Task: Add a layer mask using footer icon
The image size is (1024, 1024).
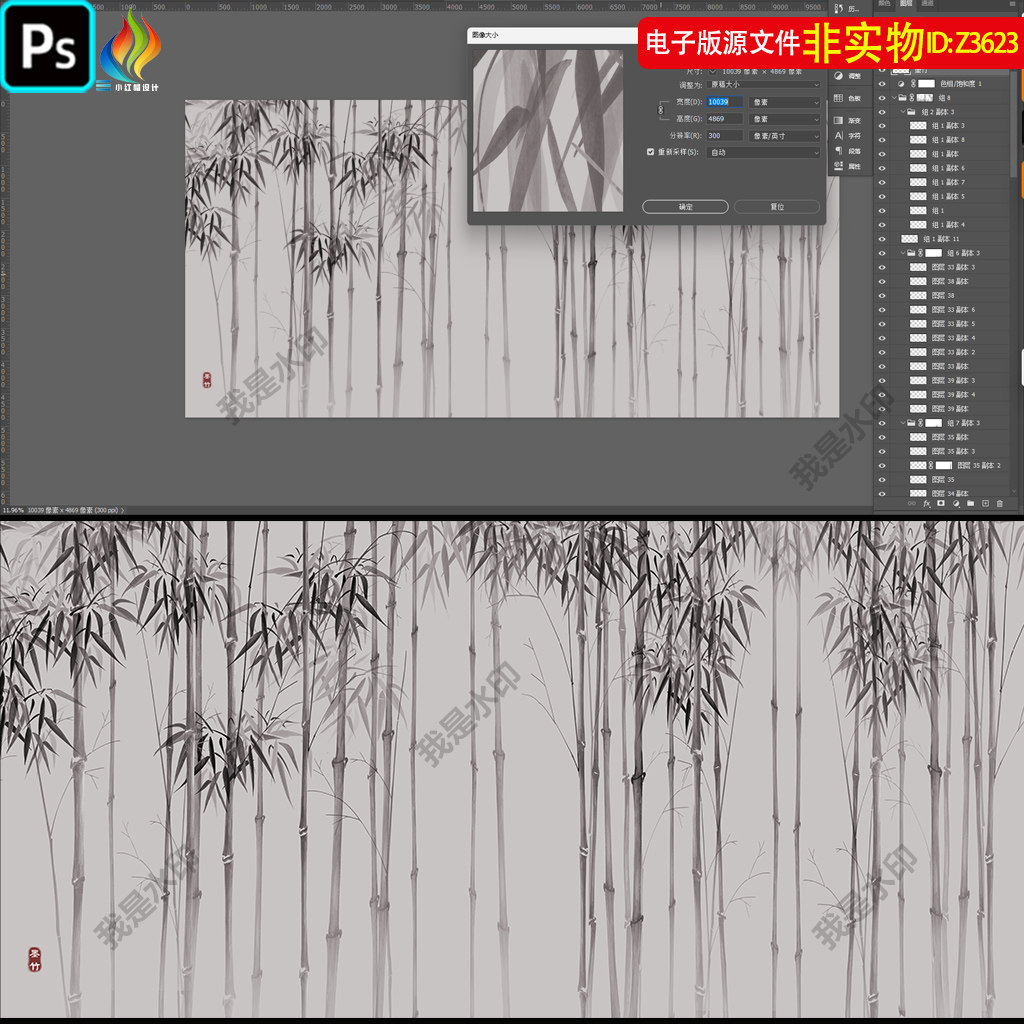Action: (941, 504)
